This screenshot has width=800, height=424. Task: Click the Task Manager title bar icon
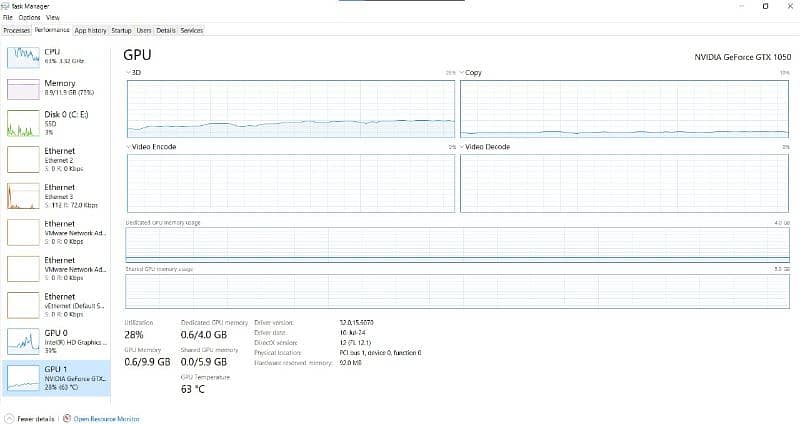pyautogui.click(x=5, y=6)
